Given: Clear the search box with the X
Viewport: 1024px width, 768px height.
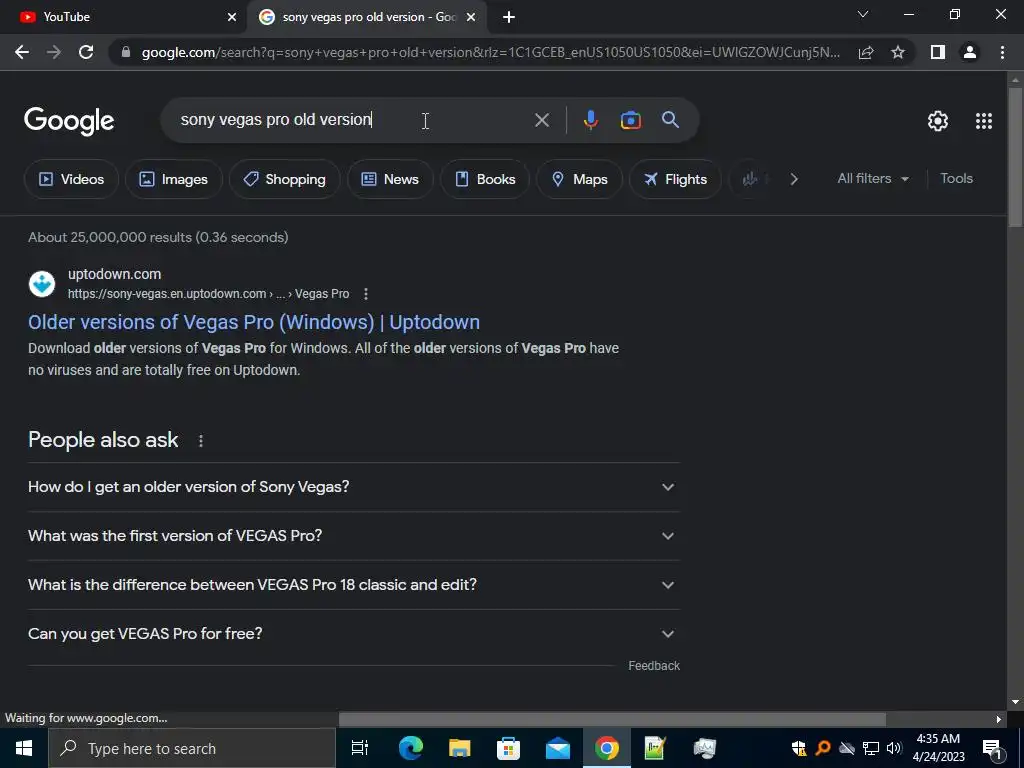Looking at the screenshot, I should (541, 120).
